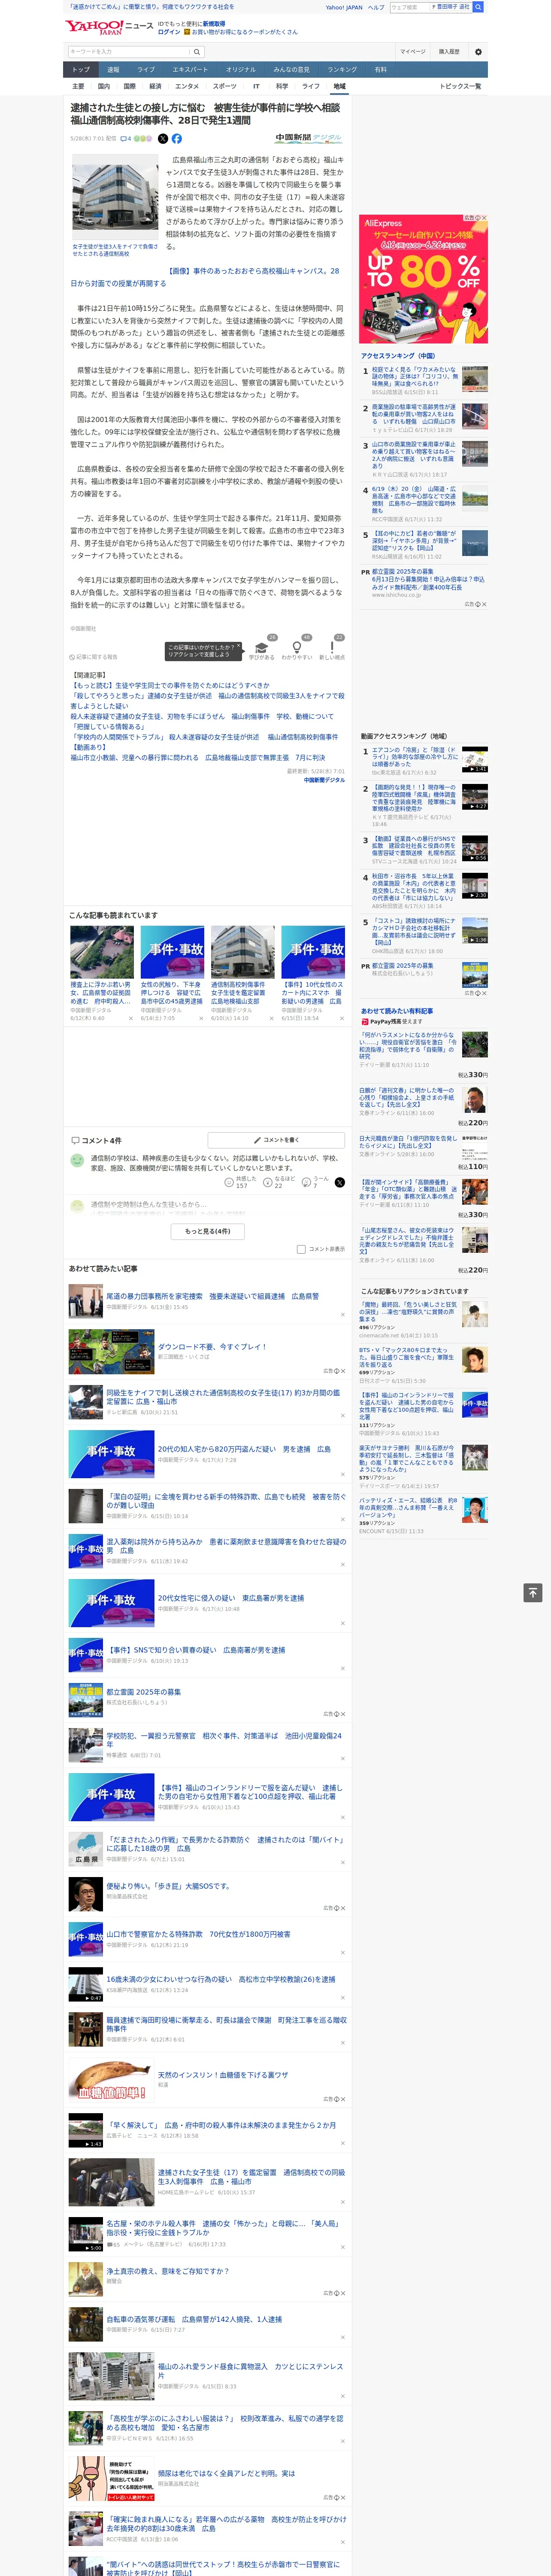Click the 購入履歴 button
The width and height of the screenshot is (551, 2576).
click(449, 51)
